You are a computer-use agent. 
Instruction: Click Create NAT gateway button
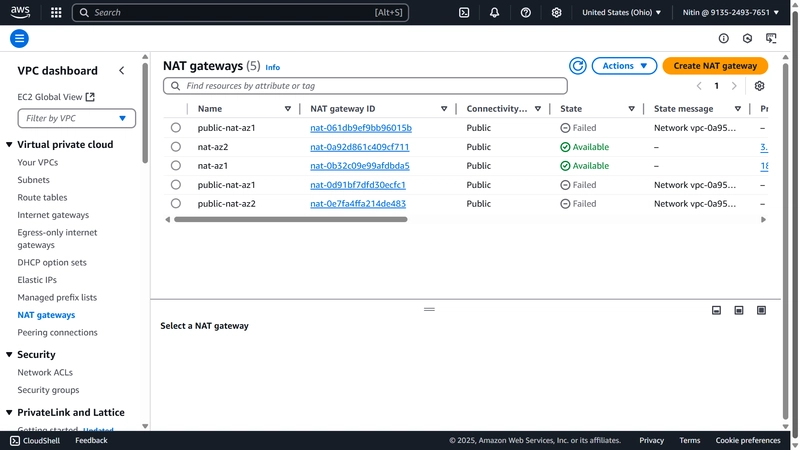715,66
